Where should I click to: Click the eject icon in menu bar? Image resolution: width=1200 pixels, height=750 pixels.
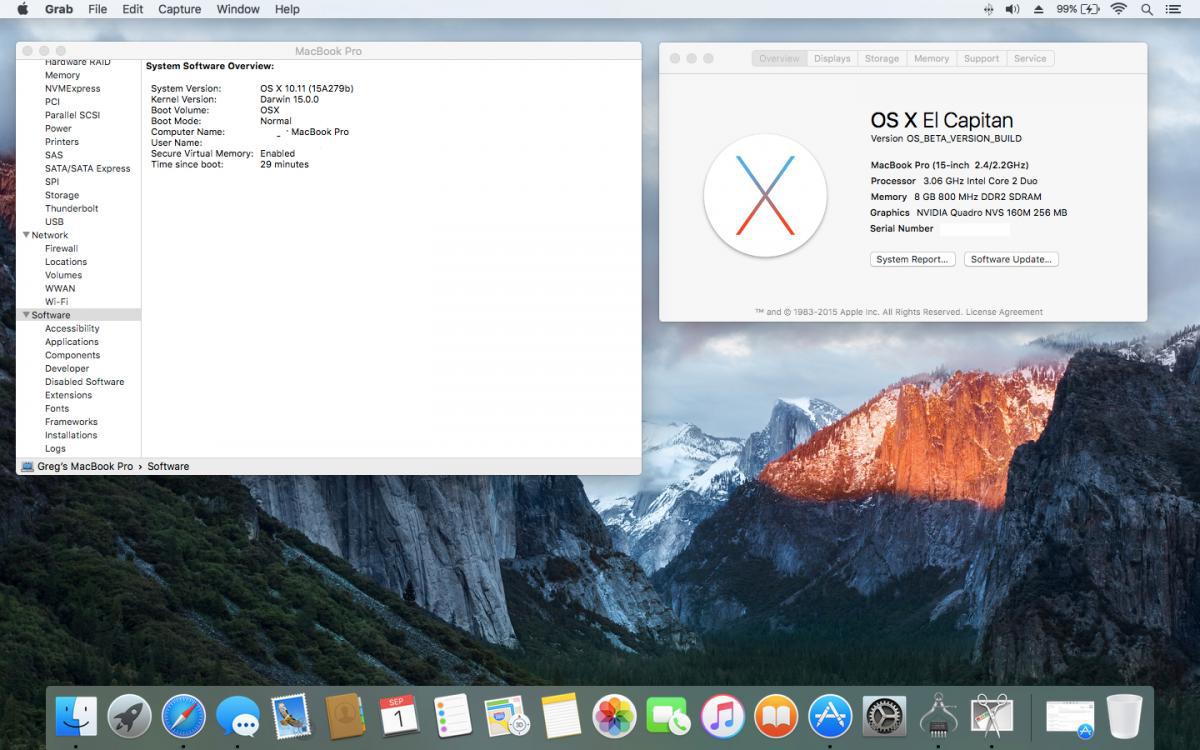(1039, 9)
